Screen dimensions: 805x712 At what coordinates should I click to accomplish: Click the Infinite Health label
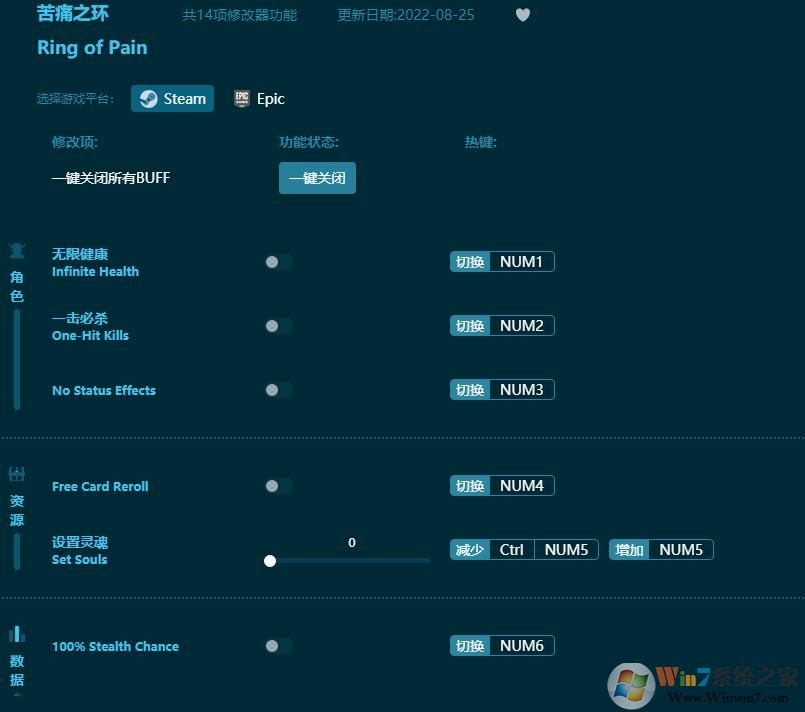tap(95, 272)
